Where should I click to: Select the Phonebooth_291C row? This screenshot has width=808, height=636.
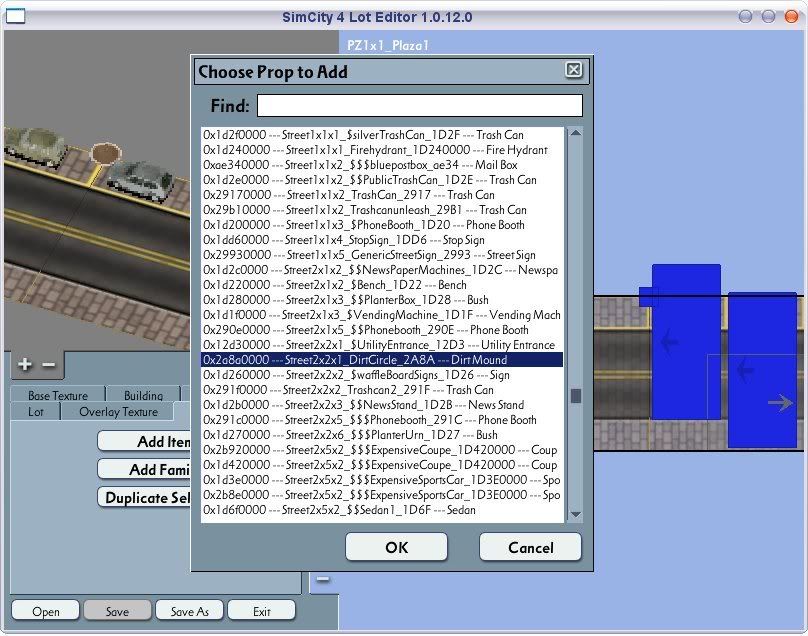tap(382, 420)
